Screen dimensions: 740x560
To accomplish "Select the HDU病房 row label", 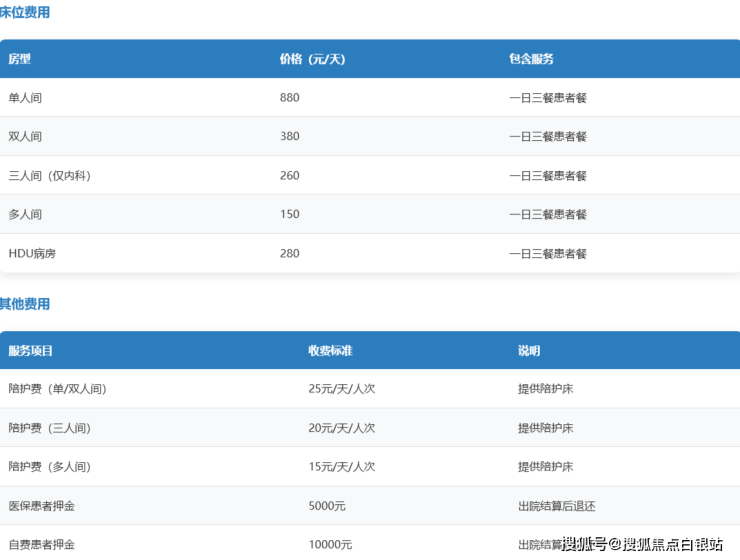I will click(x=32, y=254).
